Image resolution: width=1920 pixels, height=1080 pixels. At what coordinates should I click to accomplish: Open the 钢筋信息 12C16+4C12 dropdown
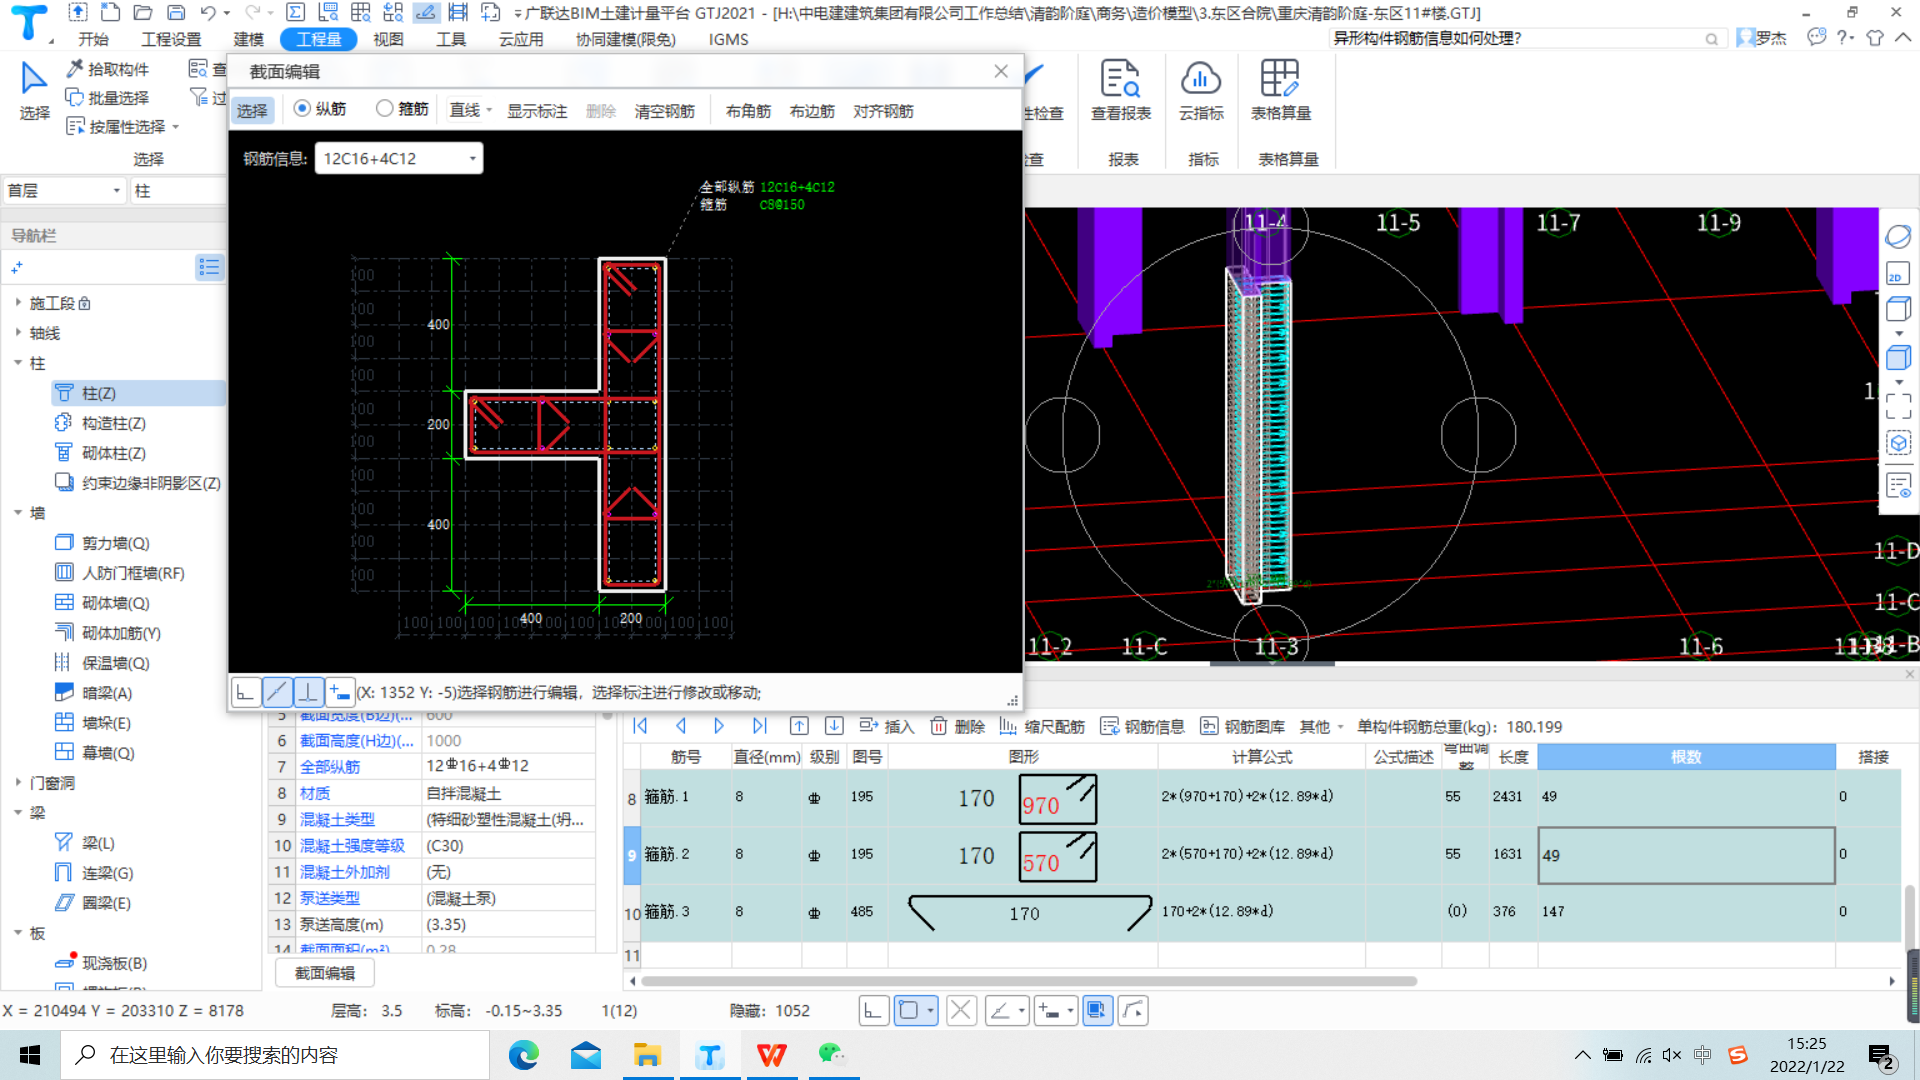pyautogui.click(x=398, y=158)
